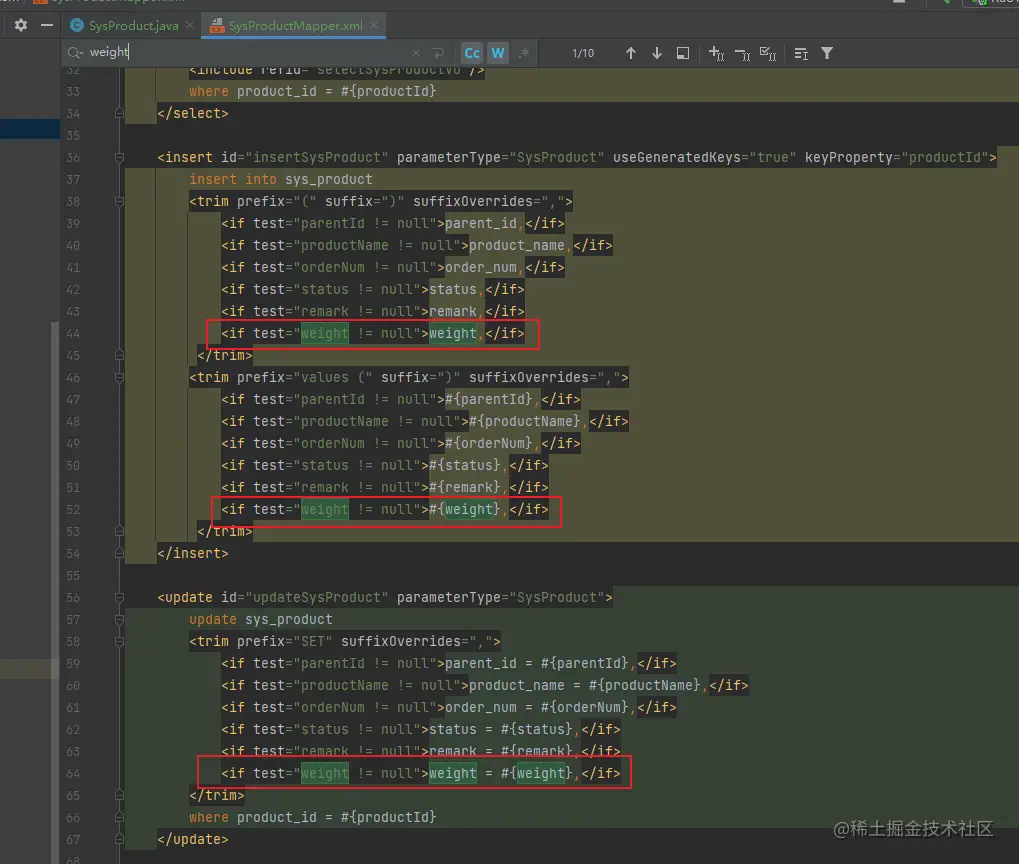Open the project panel settings gear
The width and height of the screenshot is (1019, 864).
pyautogui.click(x=20, y=25)
